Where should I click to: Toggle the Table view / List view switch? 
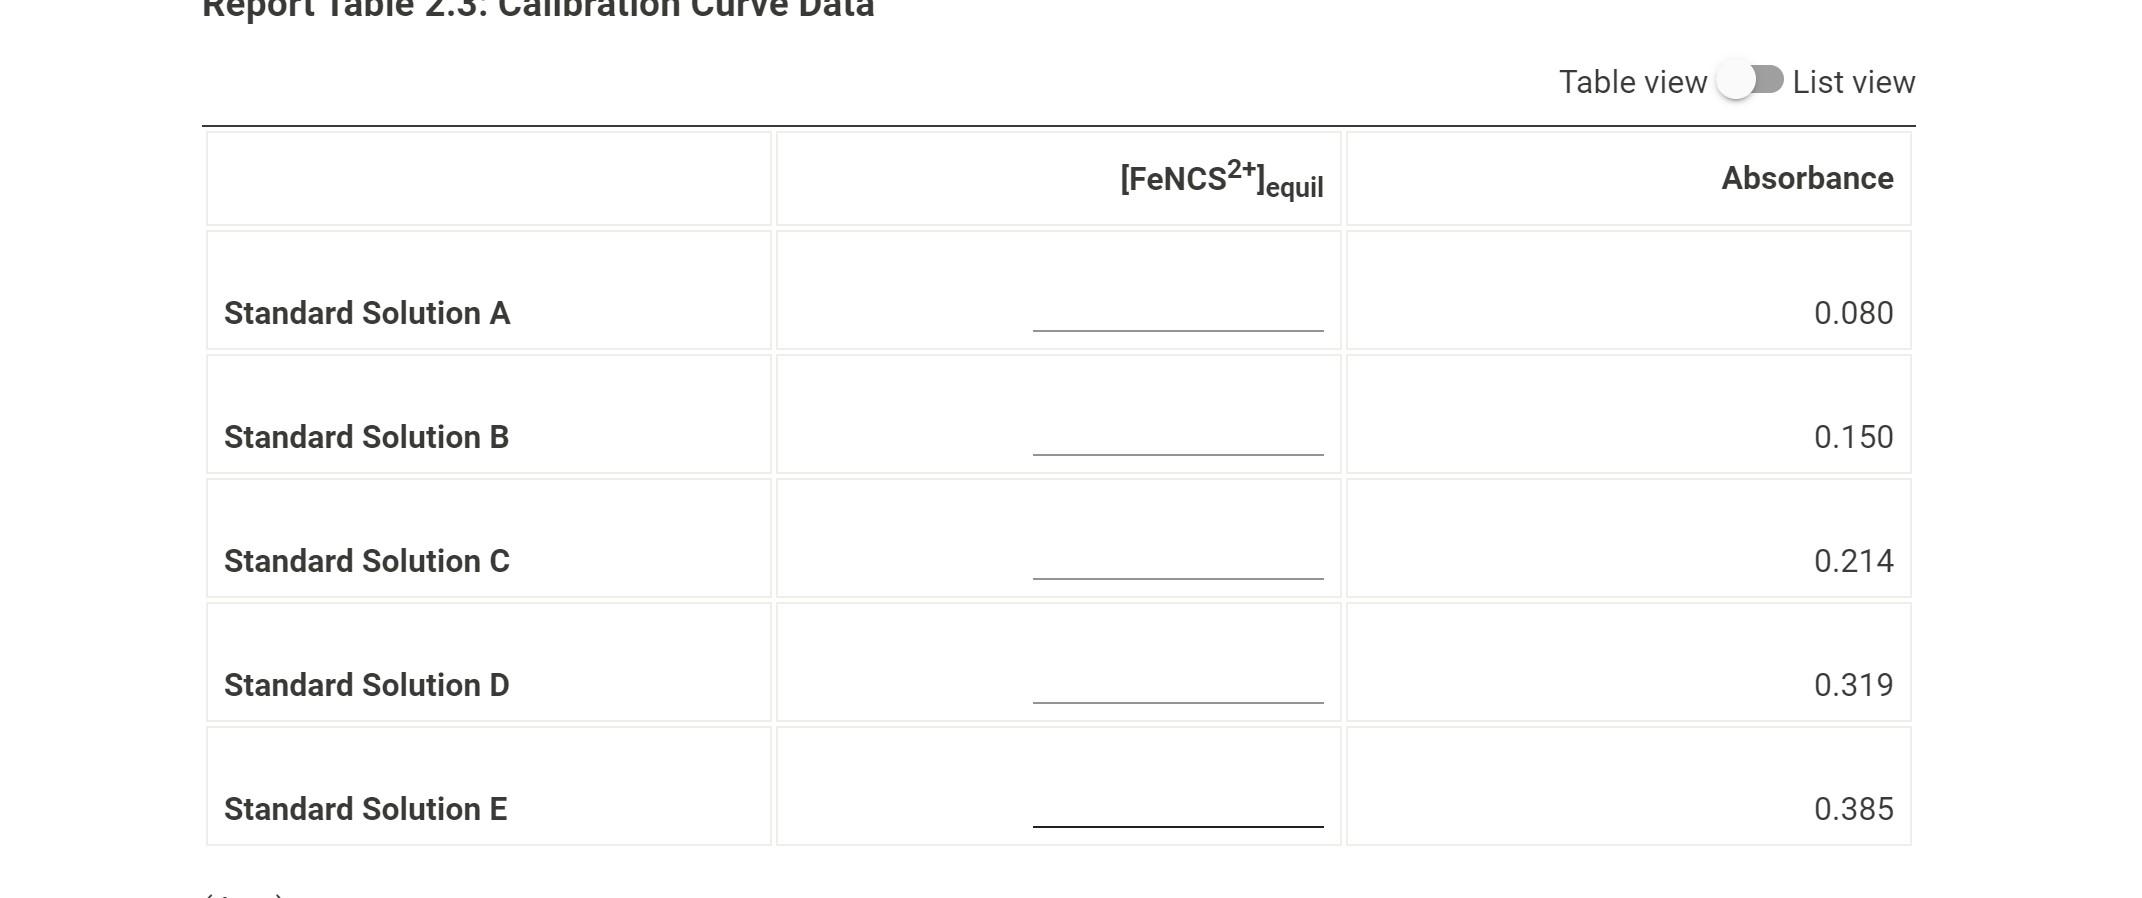[x=1750, y=81]
